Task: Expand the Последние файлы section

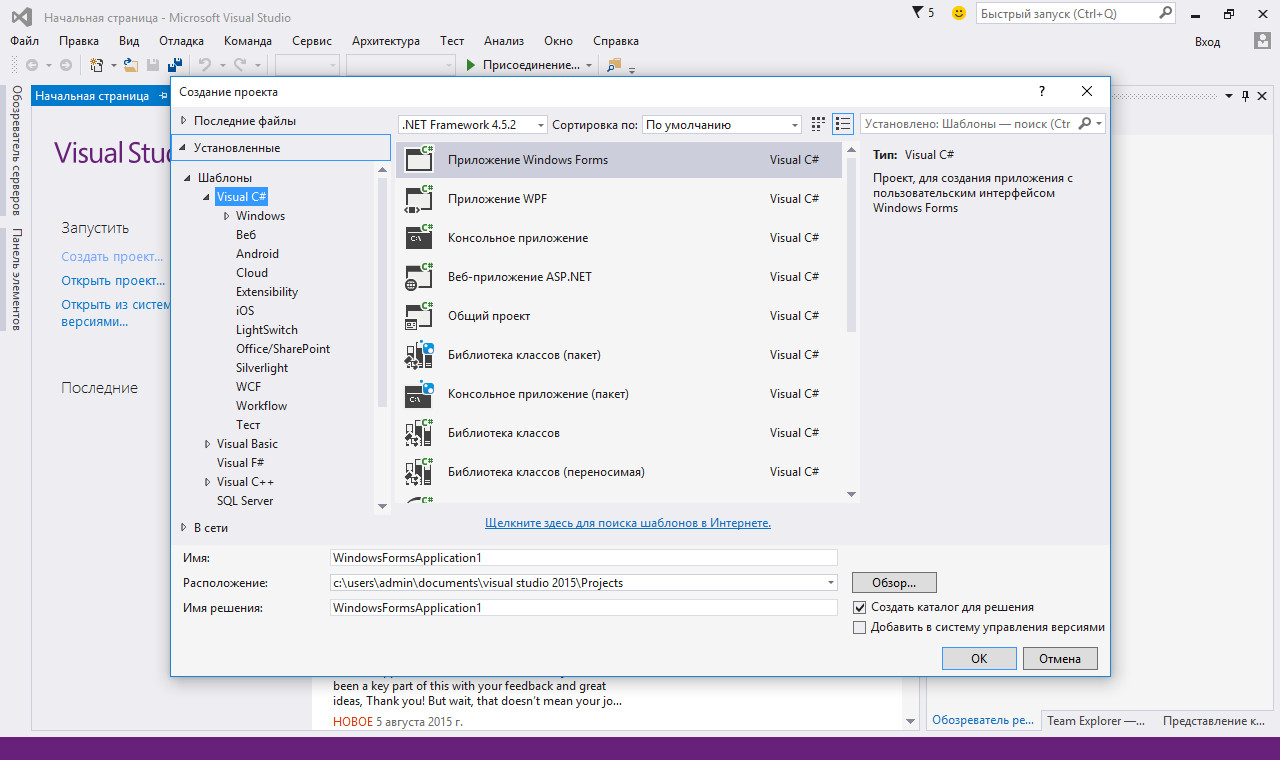Action: point(184,121)
